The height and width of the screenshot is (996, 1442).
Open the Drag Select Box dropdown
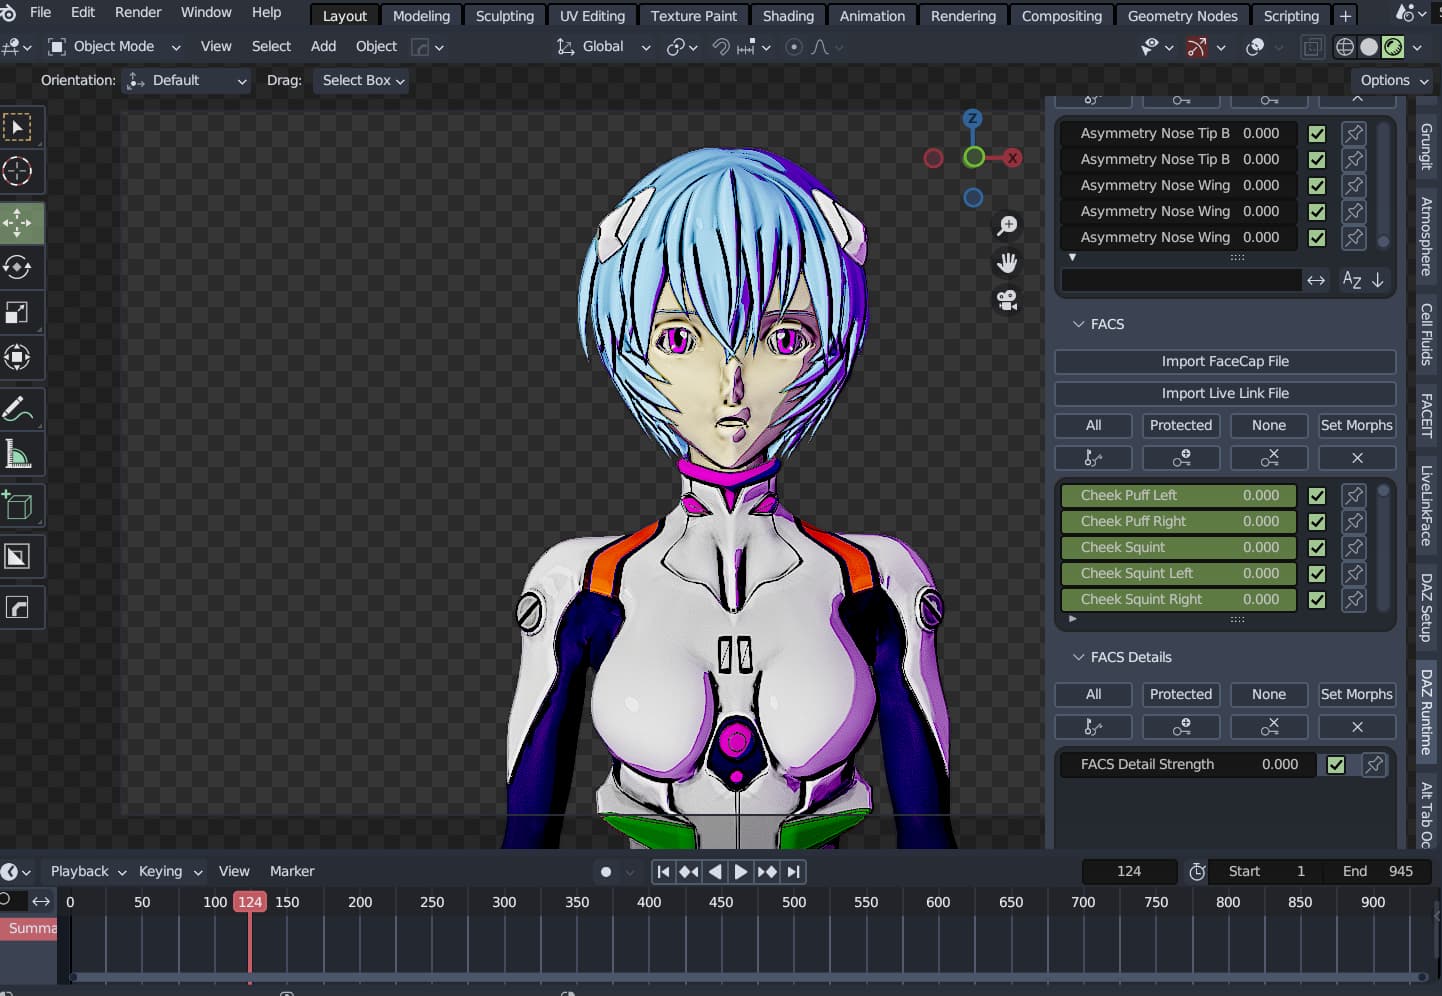click(x=362, y=81)
